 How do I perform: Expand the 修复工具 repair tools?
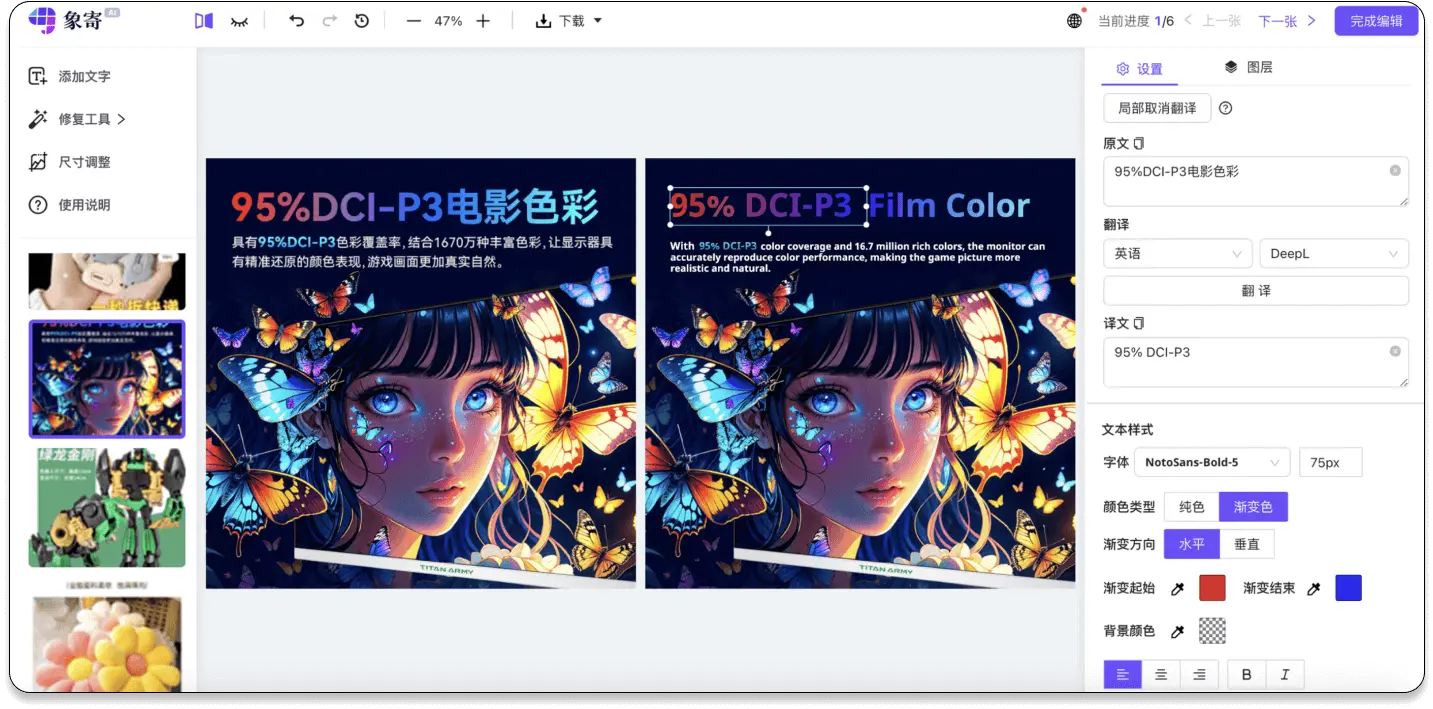point(77,119)
